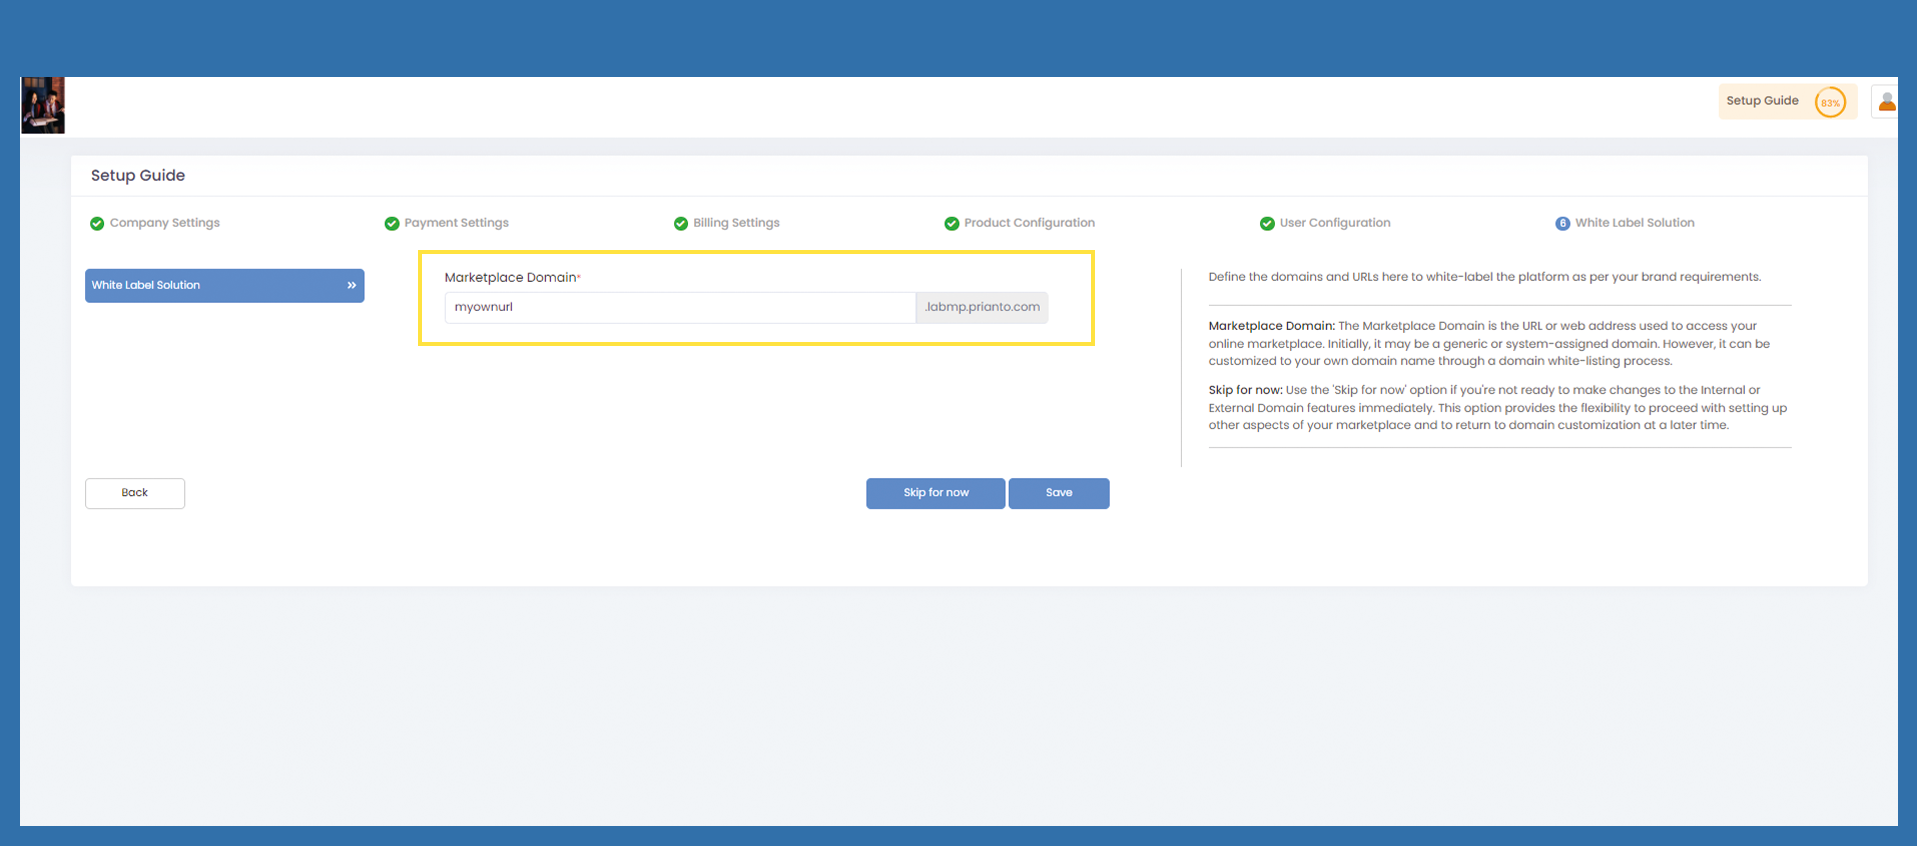1917x846 pixels.
Task: Open the Billing Settings step
Action: (736, 223)
